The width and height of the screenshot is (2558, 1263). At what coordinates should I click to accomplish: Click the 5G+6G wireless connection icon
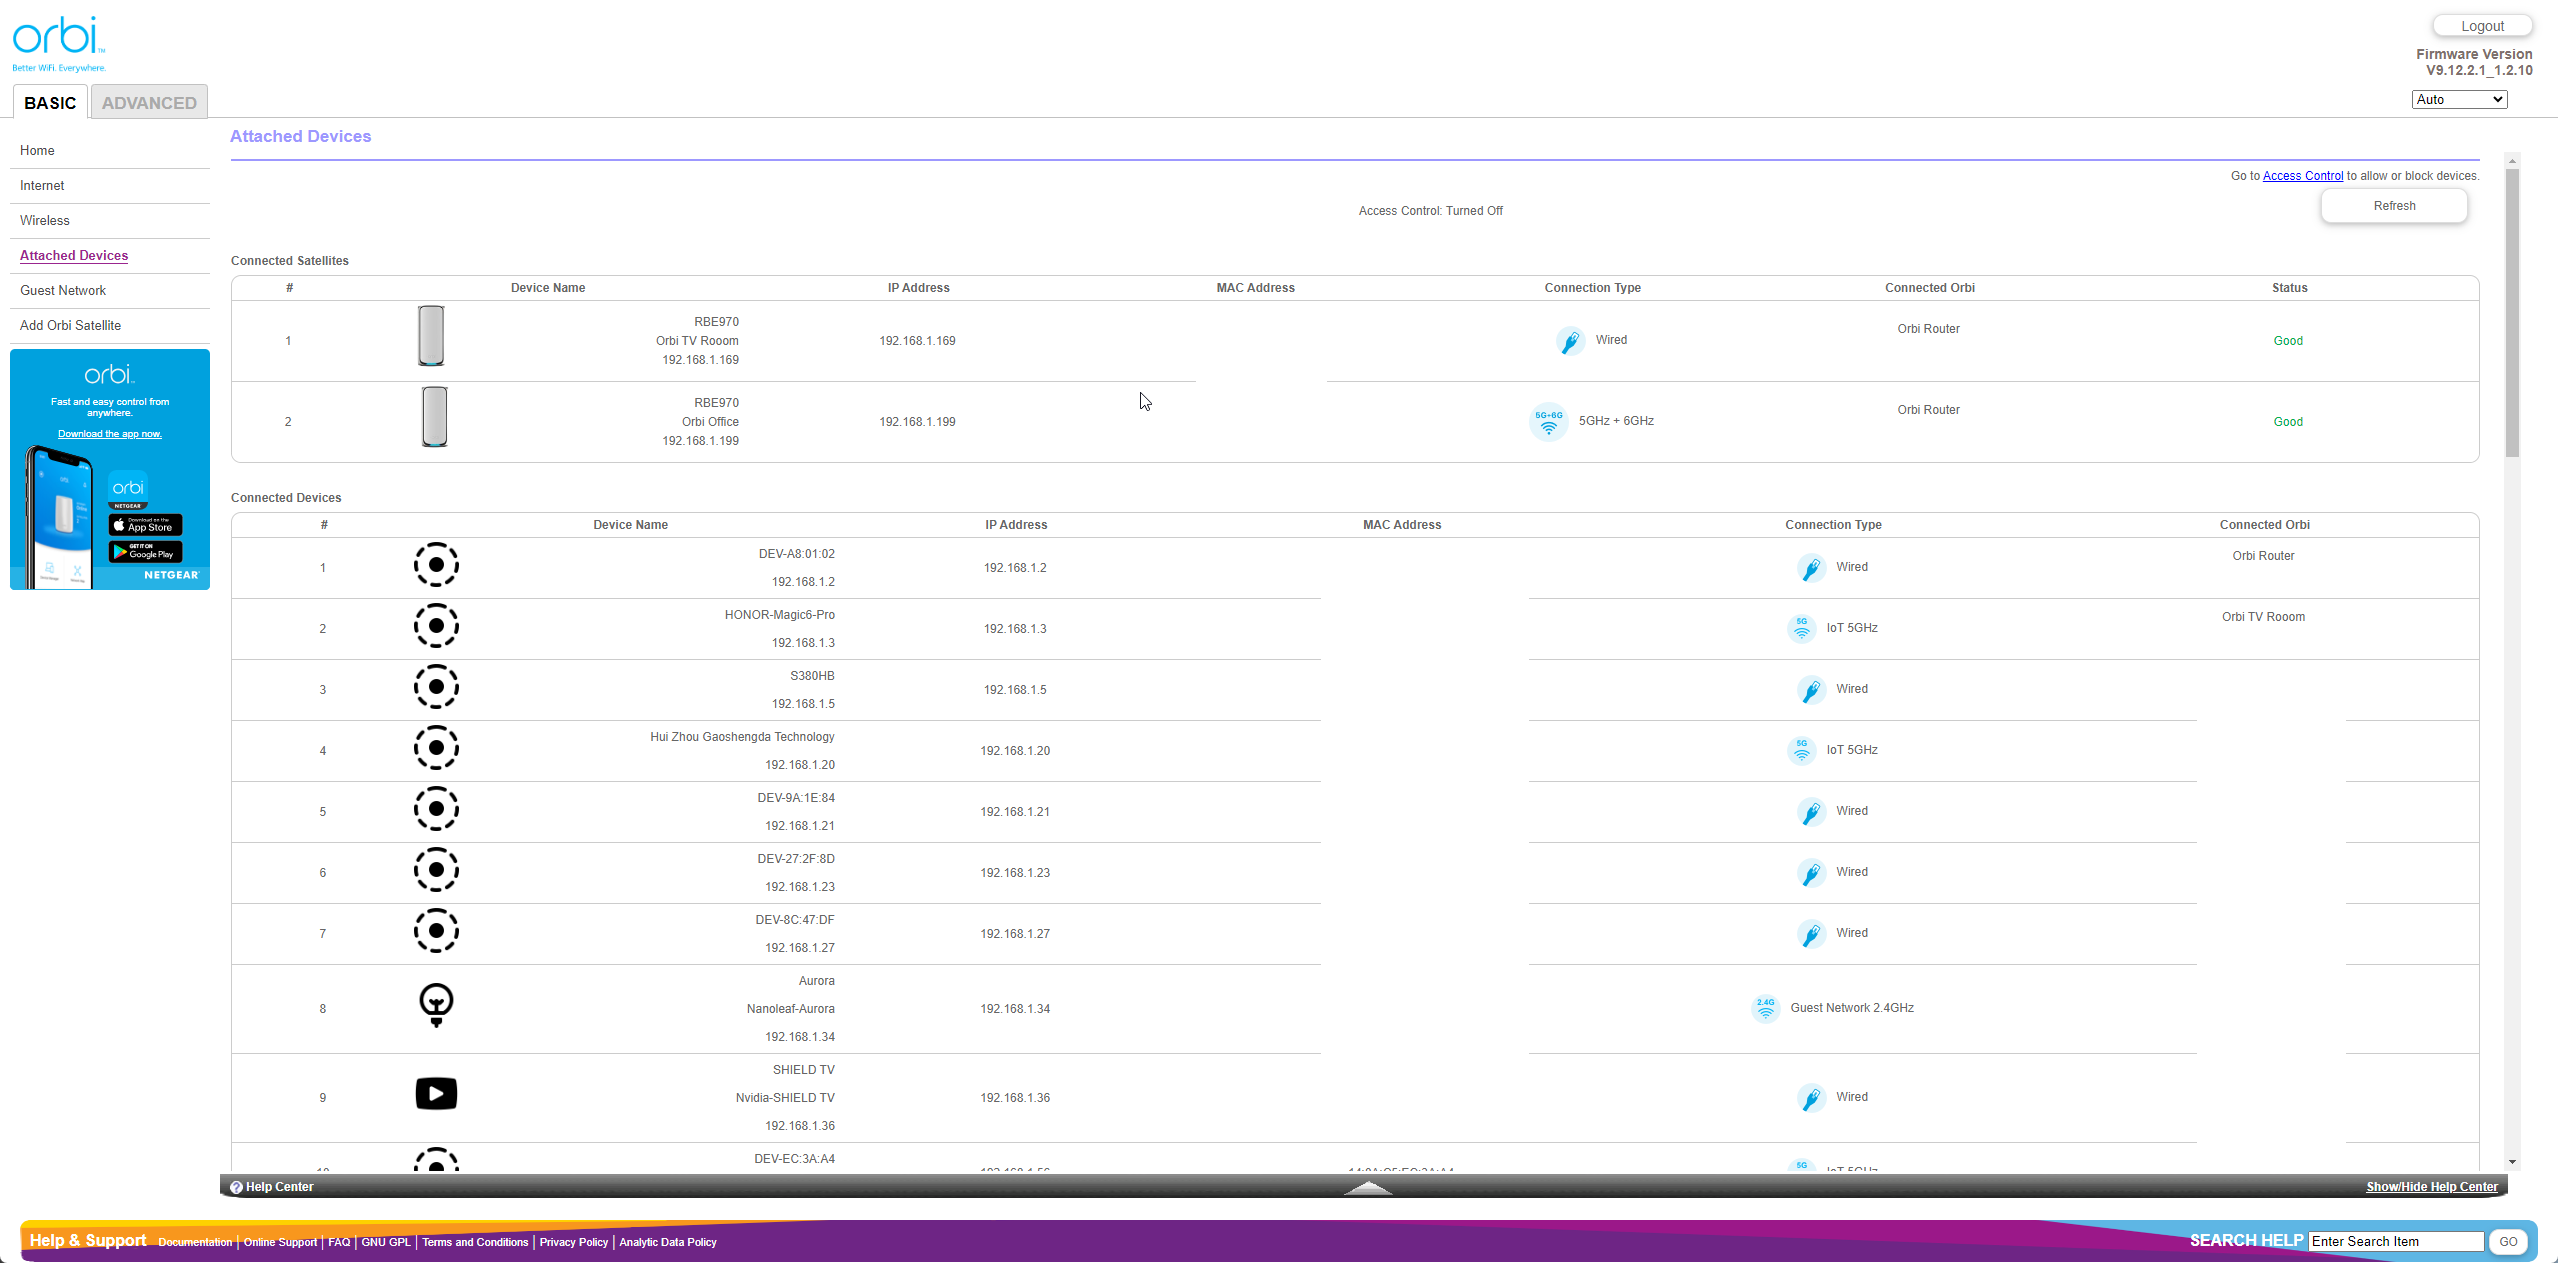(1548, 421)
